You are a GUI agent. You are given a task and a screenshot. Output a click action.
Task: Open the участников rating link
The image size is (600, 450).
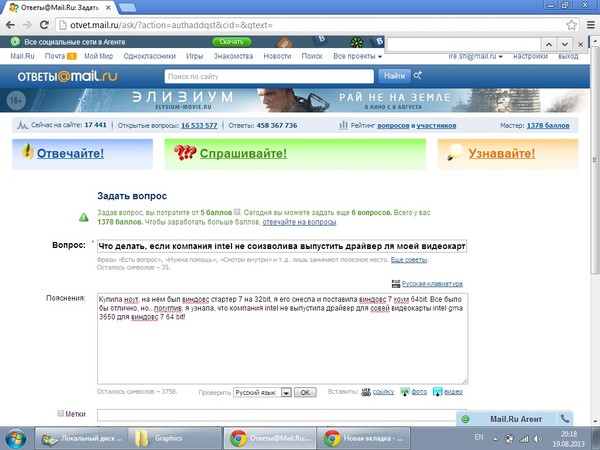(436, 126)
